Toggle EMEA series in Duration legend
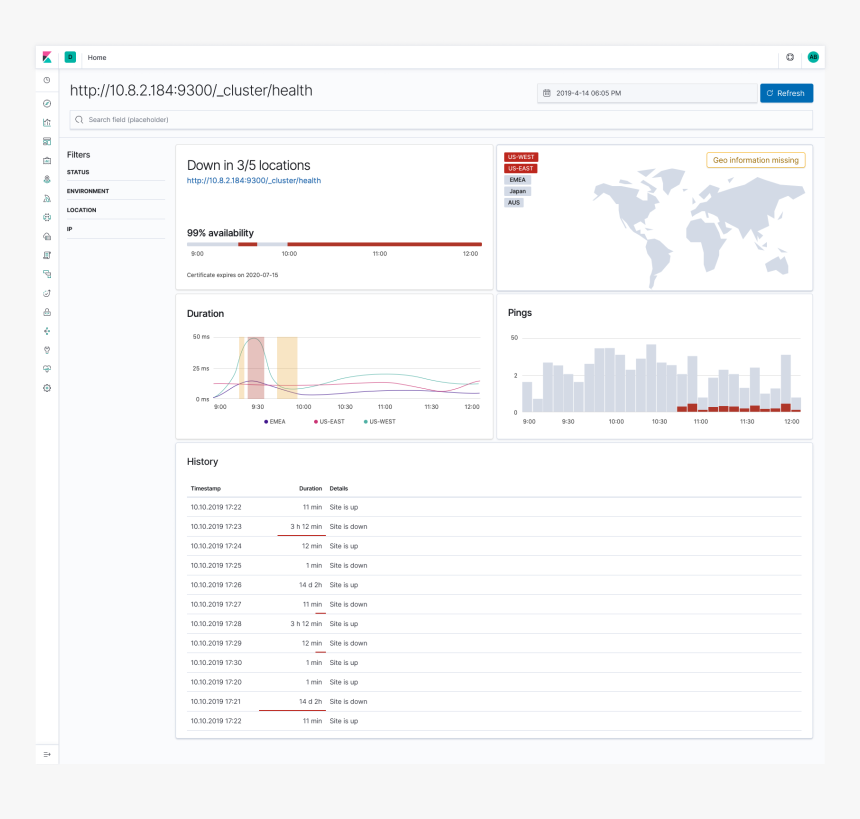This screenshot has height=819, width=860. (275, 422)
